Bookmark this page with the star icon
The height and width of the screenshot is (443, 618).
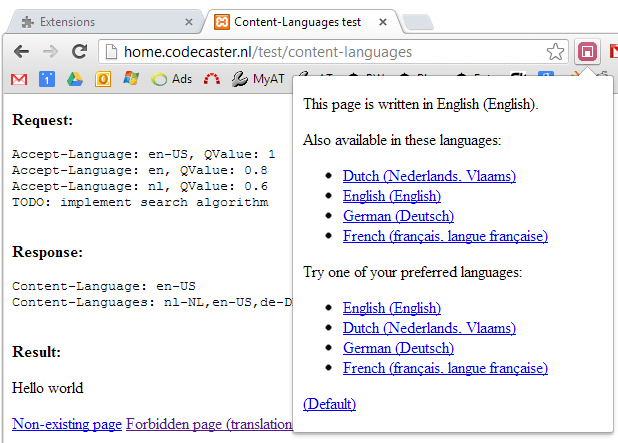[555, 52]
